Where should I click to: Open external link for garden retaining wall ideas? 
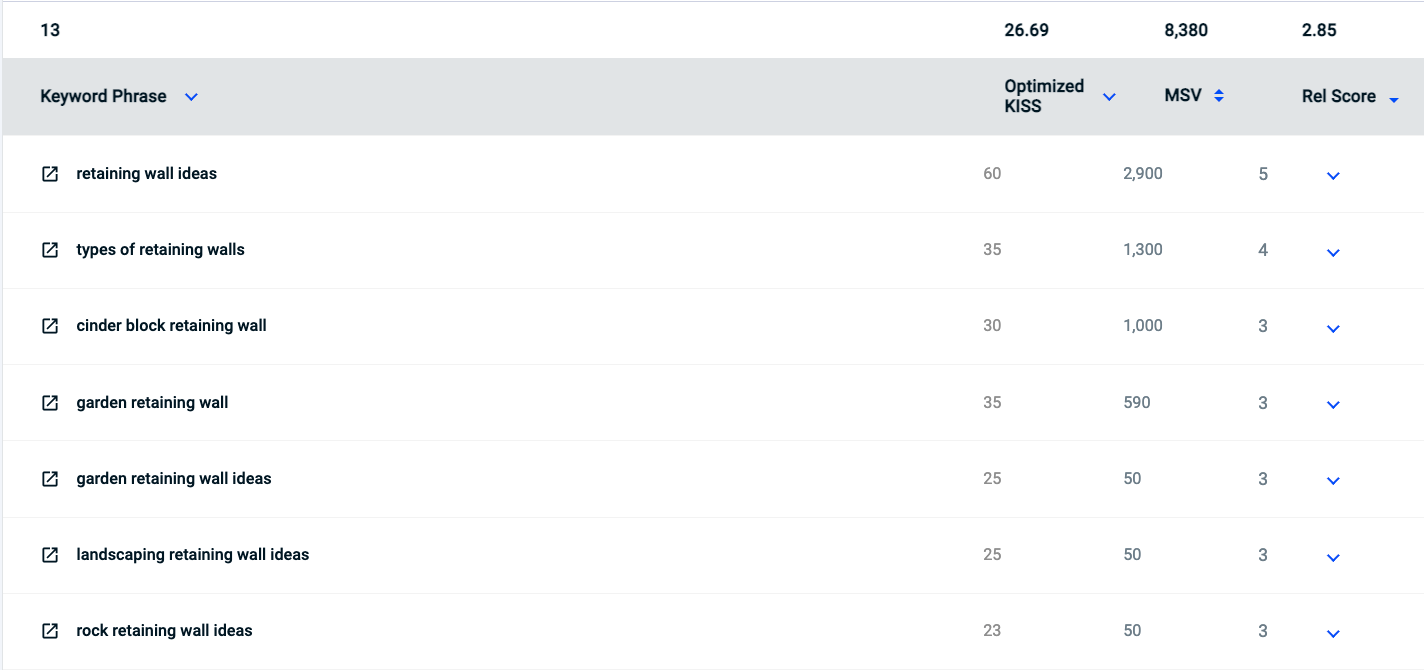point(50,479)
